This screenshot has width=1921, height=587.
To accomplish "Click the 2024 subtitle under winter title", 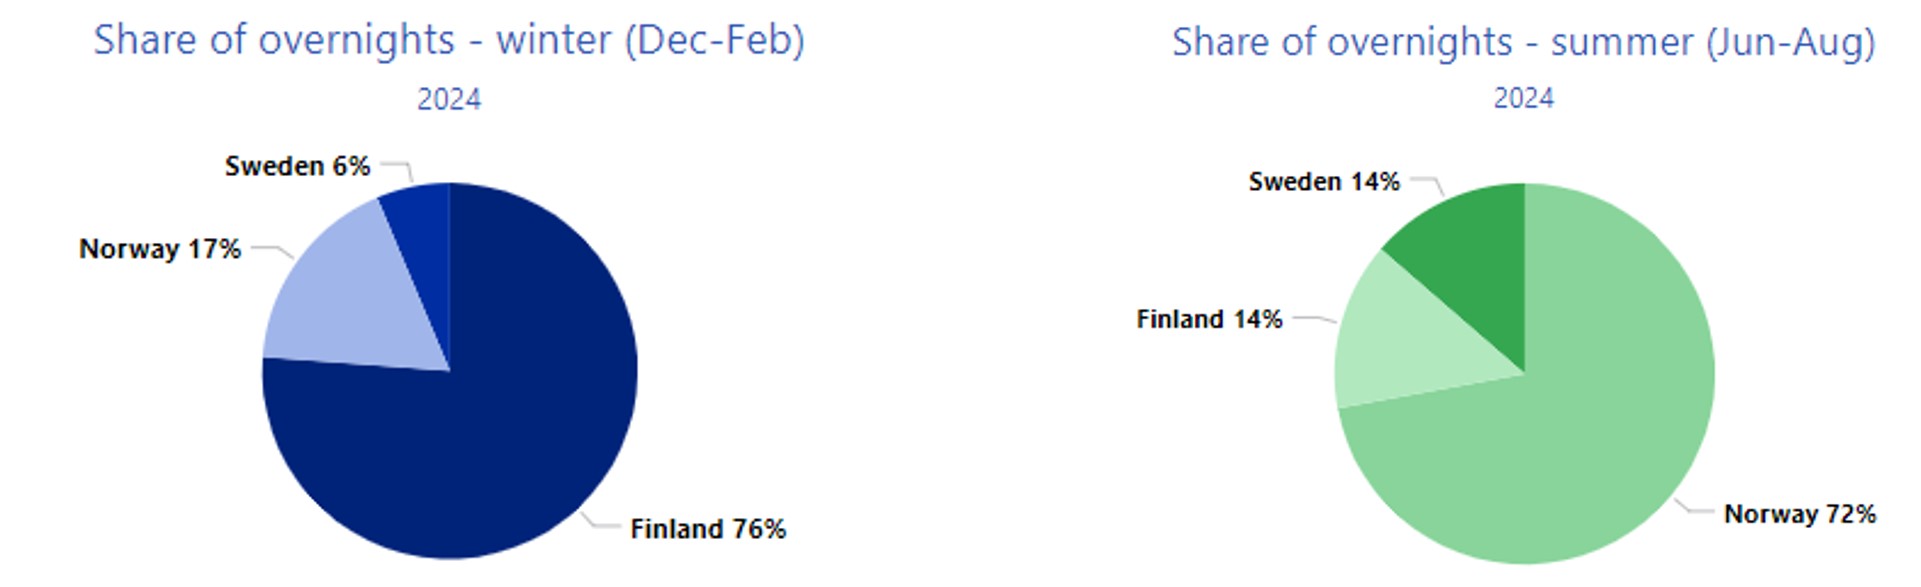I will 449,99.
